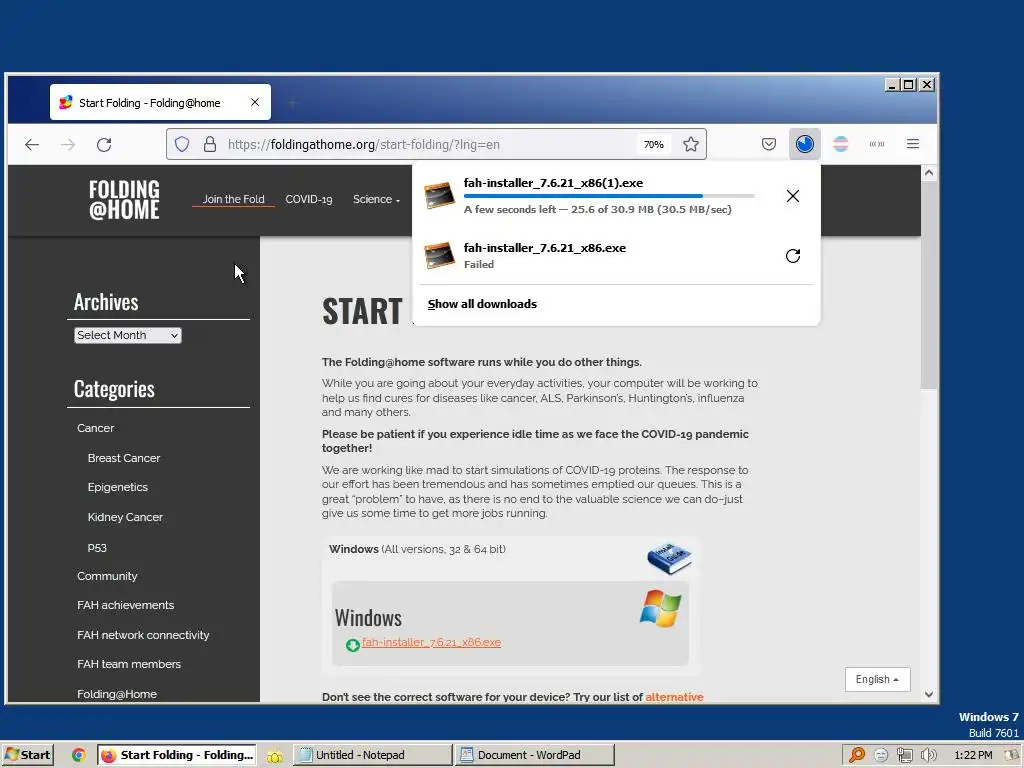The width and height of the screenshot is (1024, 768).
Task: Switch to Untitled - Notepad taskbar window
Action: (372, 755)
